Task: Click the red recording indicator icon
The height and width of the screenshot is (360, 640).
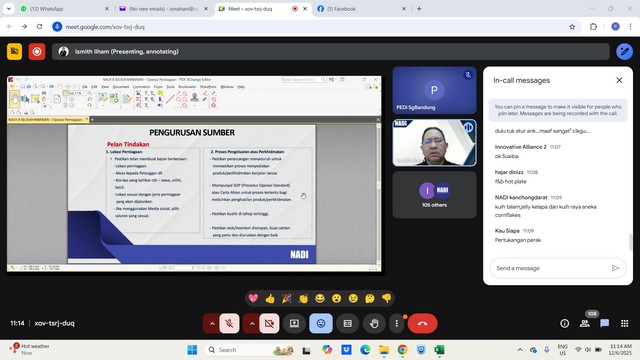Action: click(37, 52)
